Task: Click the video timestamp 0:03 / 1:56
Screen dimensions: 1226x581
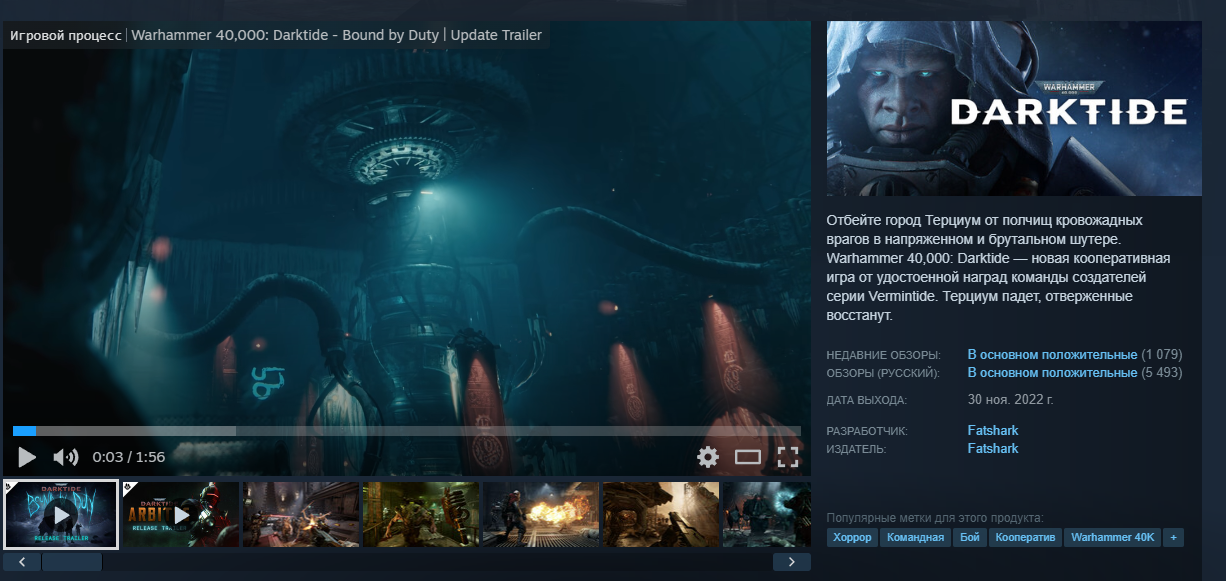Action: click(129, 457)
